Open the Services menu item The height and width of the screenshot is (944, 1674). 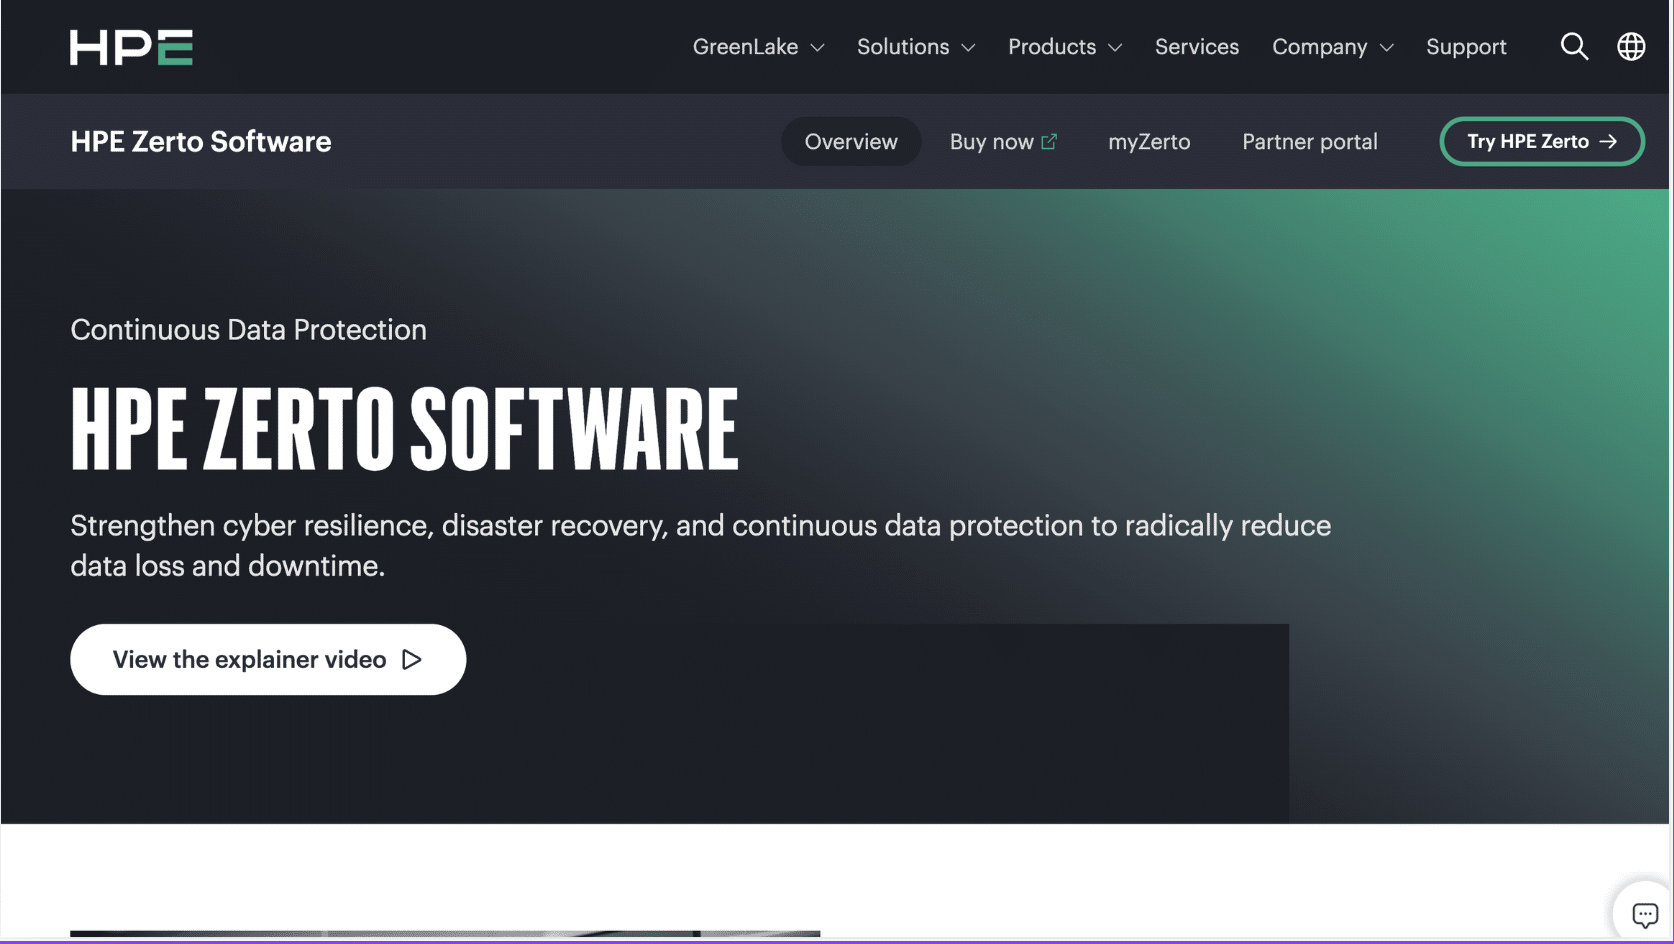(1196, 47)
